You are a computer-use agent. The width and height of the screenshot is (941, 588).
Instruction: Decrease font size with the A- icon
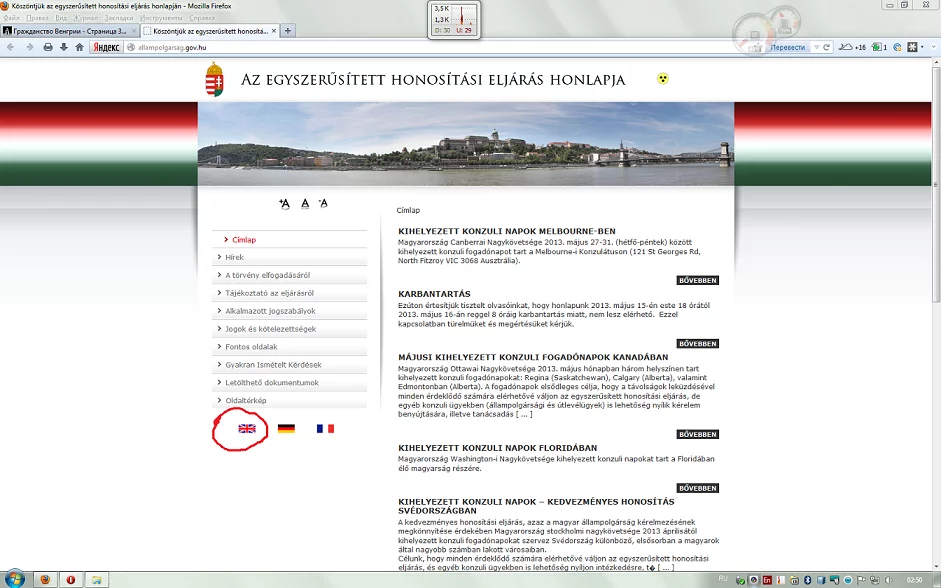pyautogui.click(x=322, y=204)
